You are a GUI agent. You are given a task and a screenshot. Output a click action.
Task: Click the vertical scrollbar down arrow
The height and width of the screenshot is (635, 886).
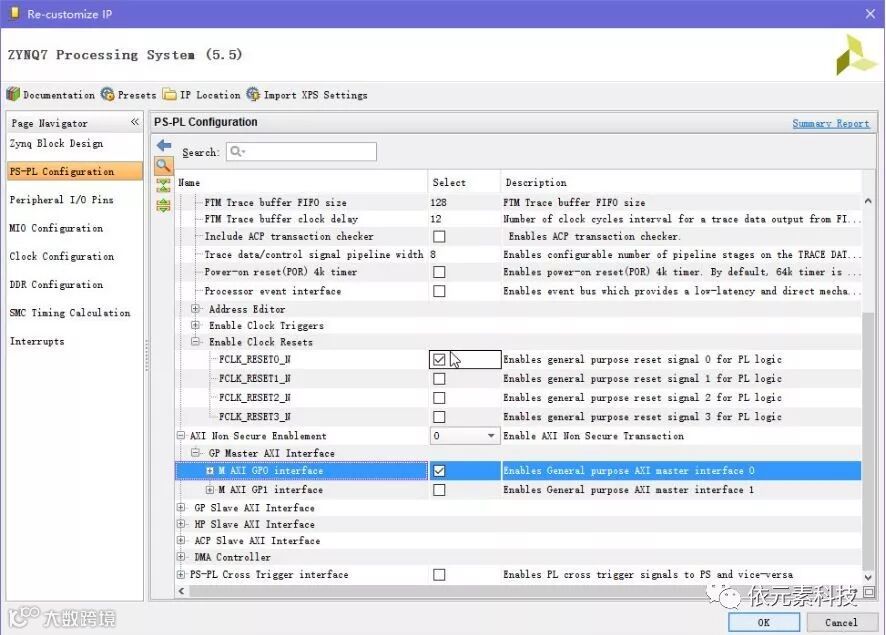[x=868, y=577]
